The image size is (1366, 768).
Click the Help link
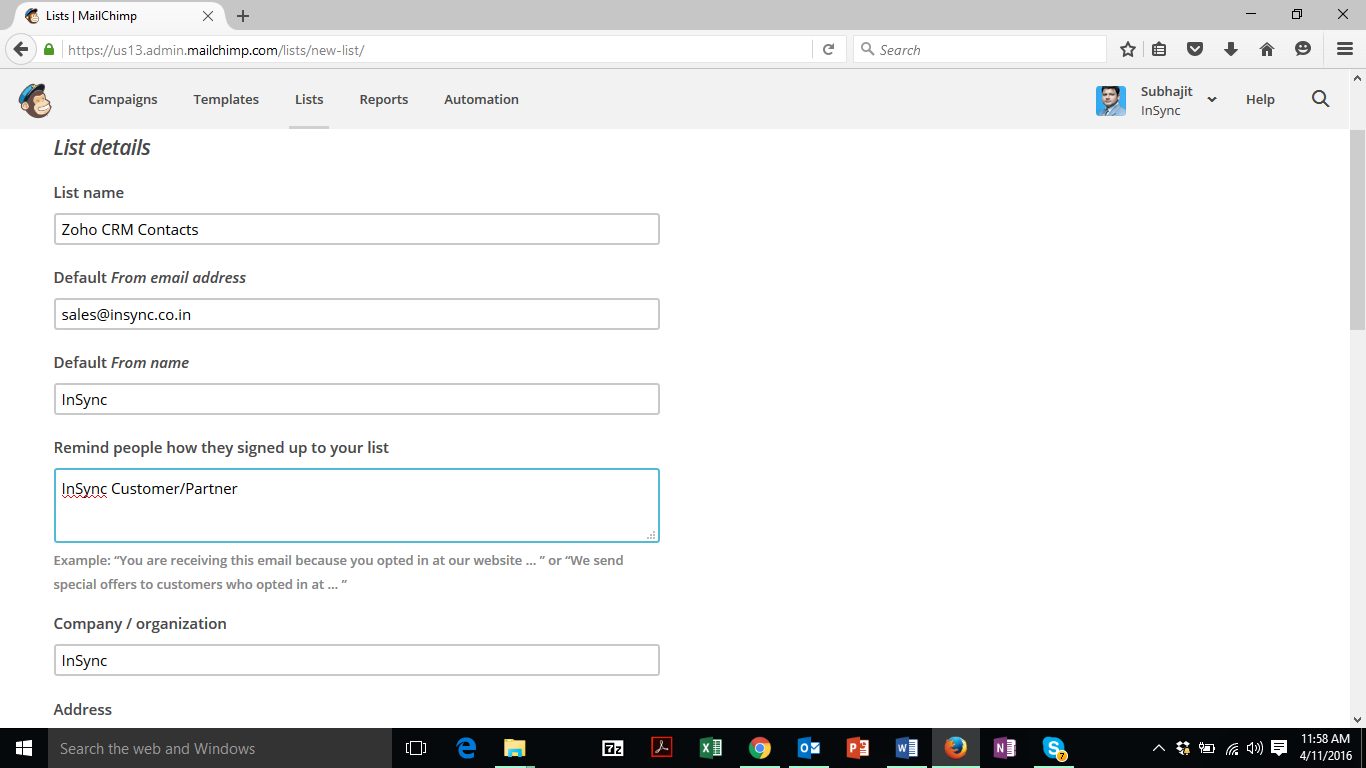(x=1260, y=99)
